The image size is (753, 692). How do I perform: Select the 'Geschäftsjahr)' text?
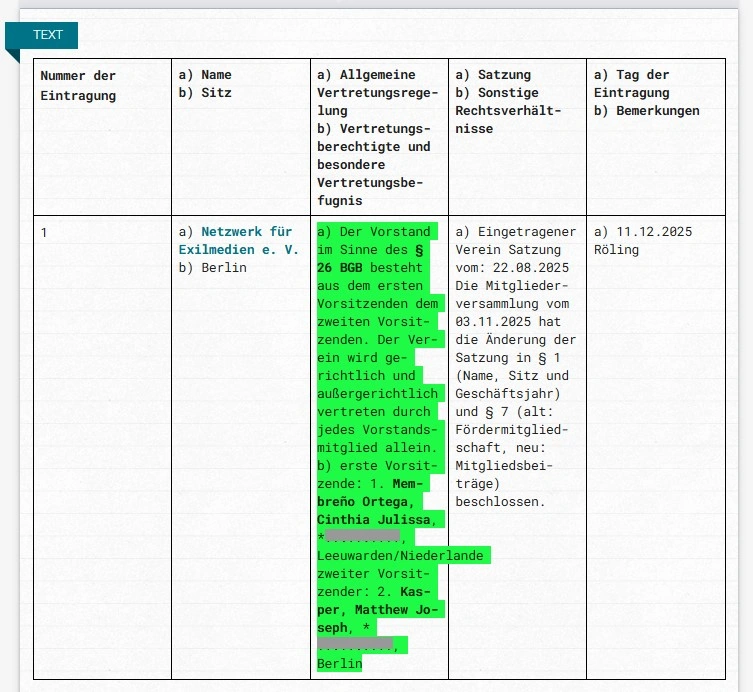[508, 394]
